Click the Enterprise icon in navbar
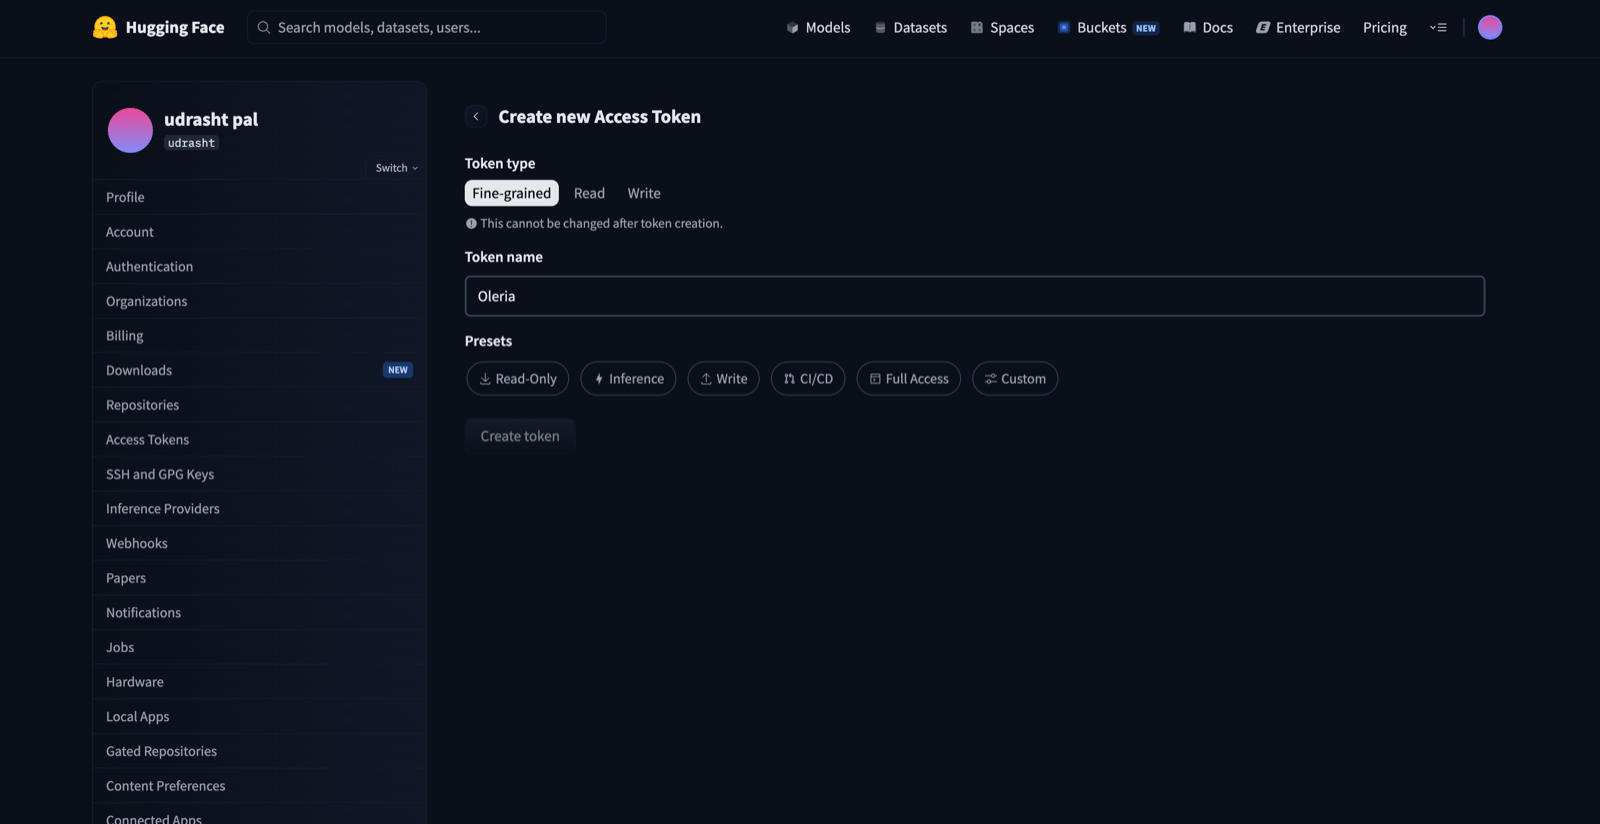Viewport: 1600px width, 824px height. [1263, 27]
